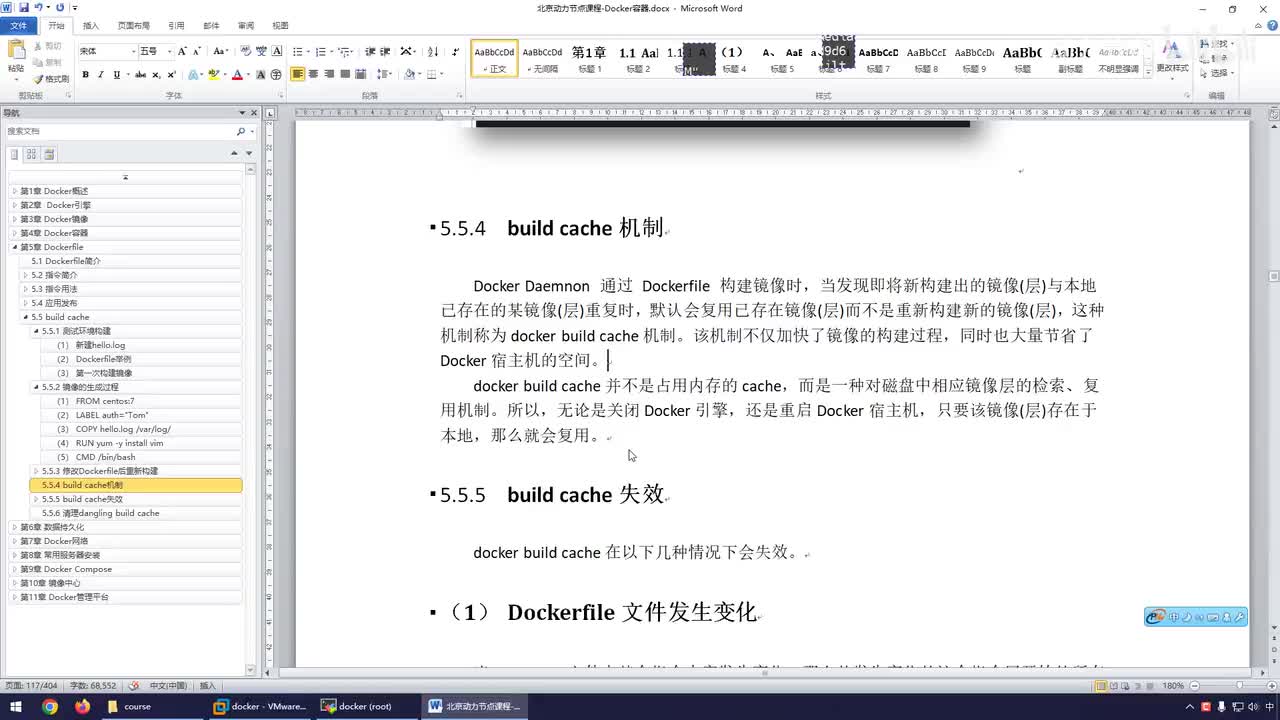Open the font name dropdown (宋体)
Screen dimensions: 1280x720
click(132, 51)
